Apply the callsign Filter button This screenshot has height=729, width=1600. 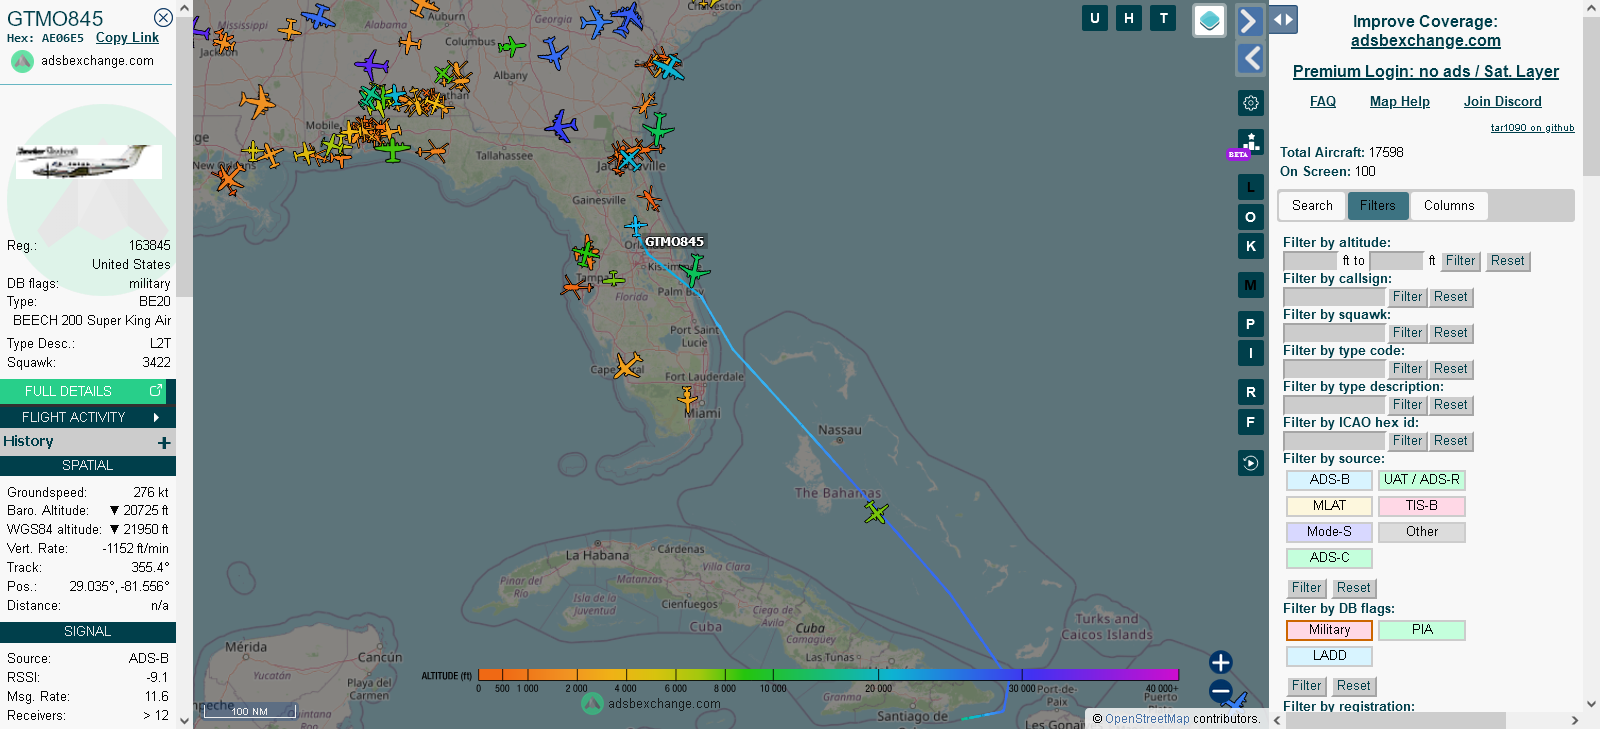1408,297
